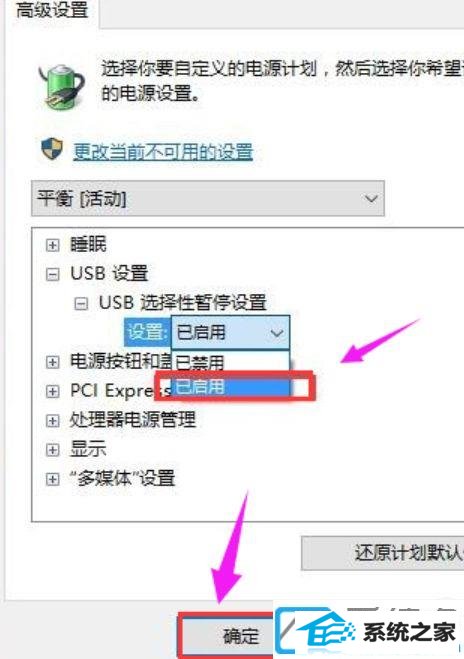
Task: Switch to the 高级设置 tab
Action: tap(52, 11)
